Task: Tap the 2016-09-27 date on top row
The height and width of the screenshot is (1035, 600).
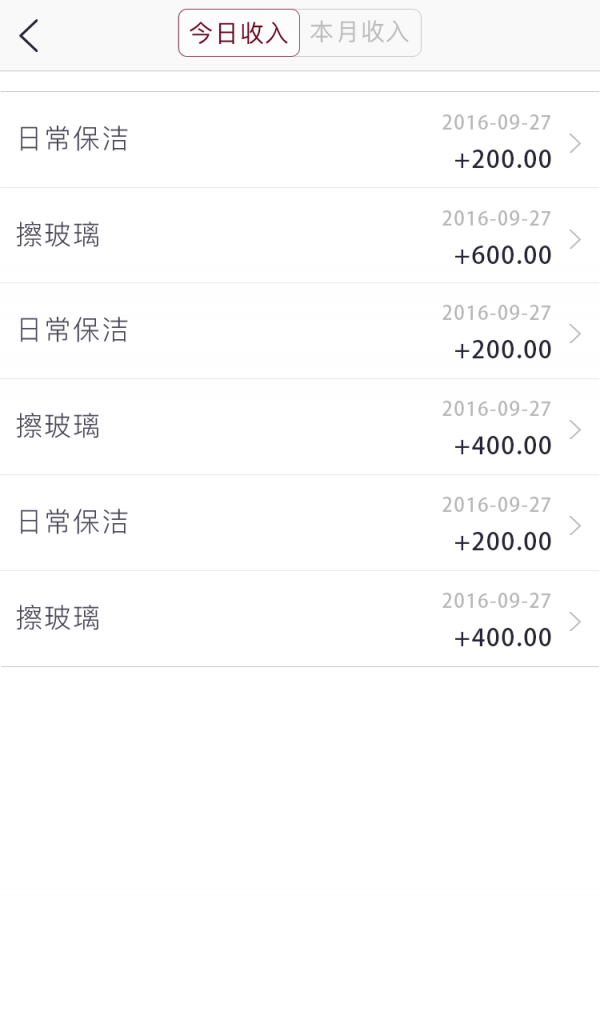Action: coord(497,122)
